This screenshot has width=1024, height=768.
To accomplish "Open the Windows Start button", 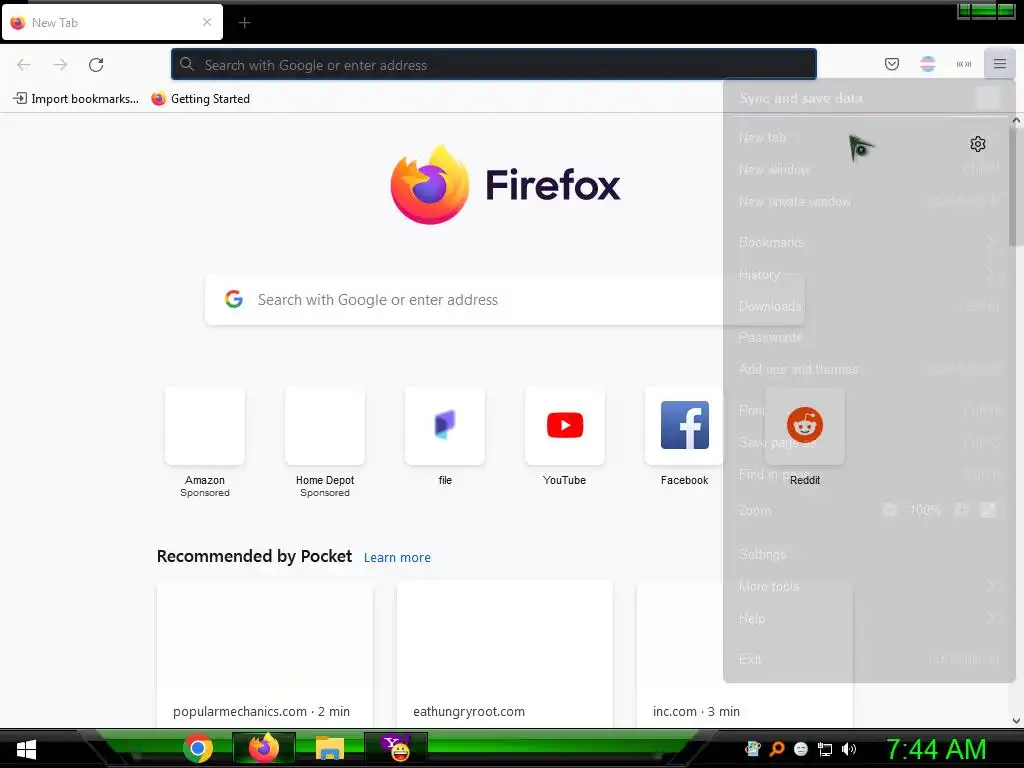I will (26, 749).
